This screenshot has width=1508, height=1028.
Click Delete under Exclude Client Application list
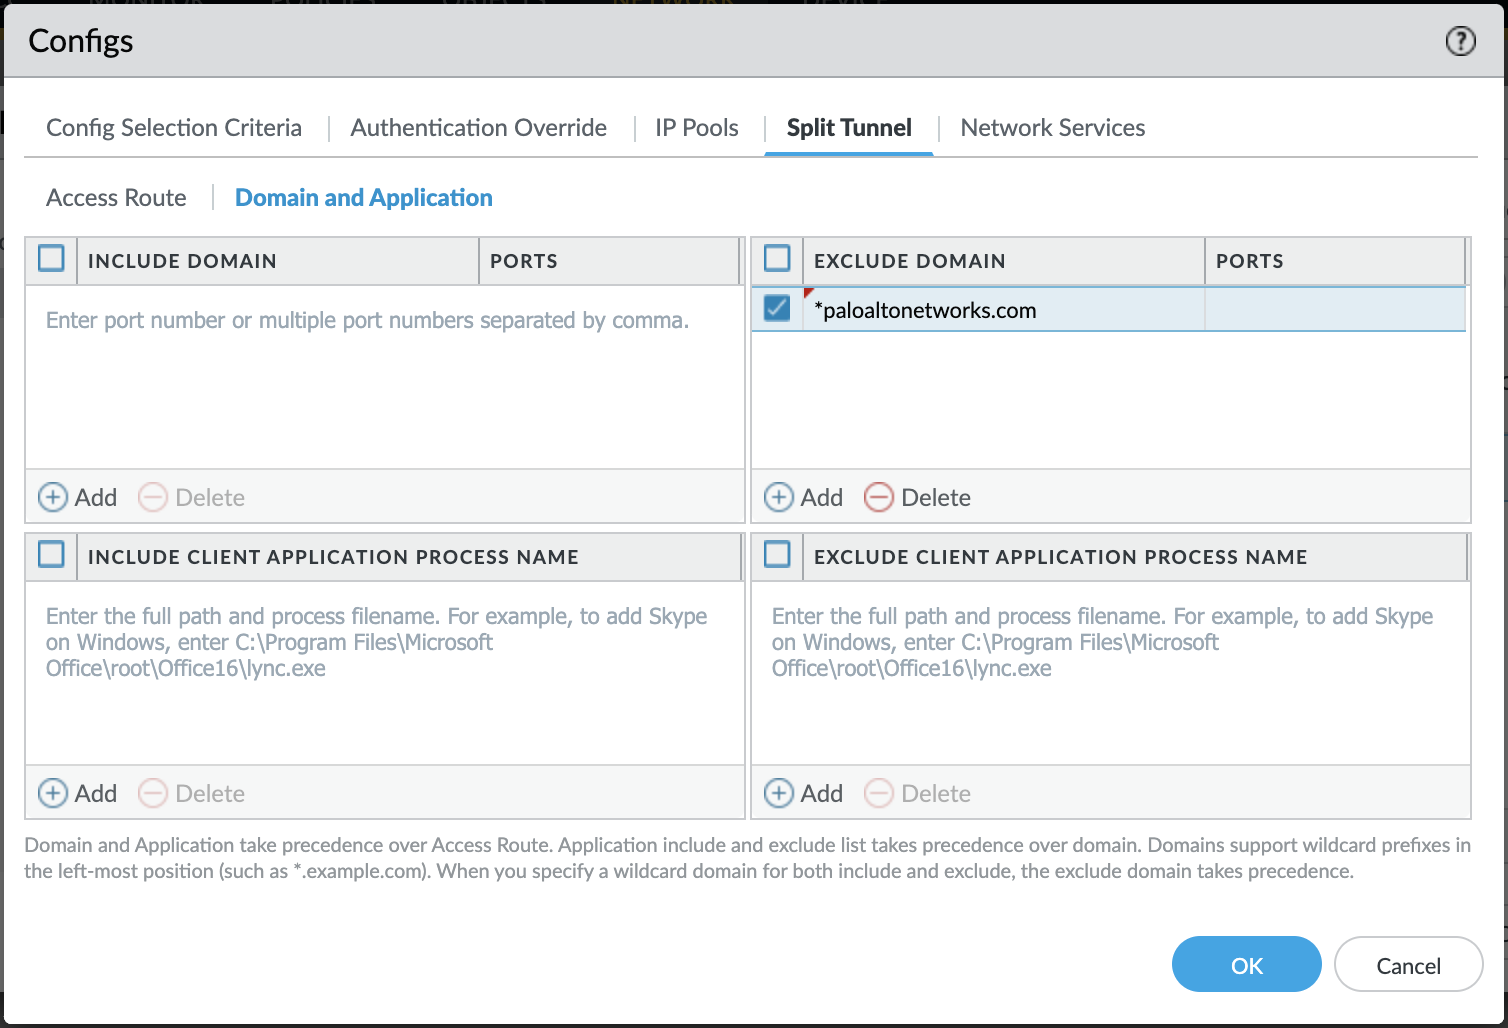pos(917,793)
